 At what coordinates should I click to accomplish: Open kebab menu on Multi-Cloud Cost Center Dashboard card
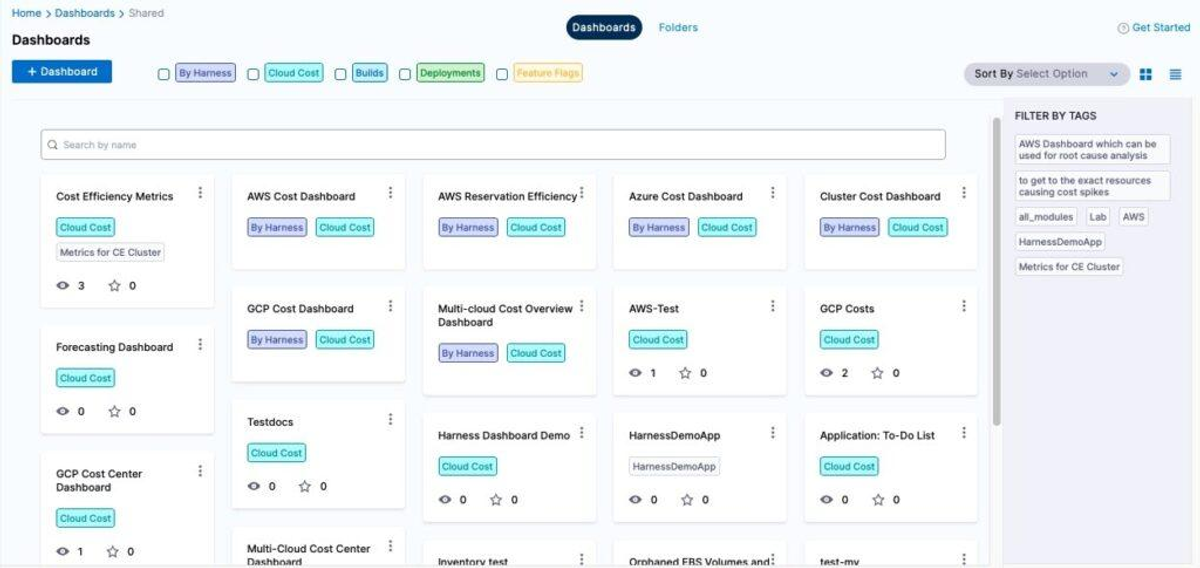pyautogui.click(x=390, y=546)
